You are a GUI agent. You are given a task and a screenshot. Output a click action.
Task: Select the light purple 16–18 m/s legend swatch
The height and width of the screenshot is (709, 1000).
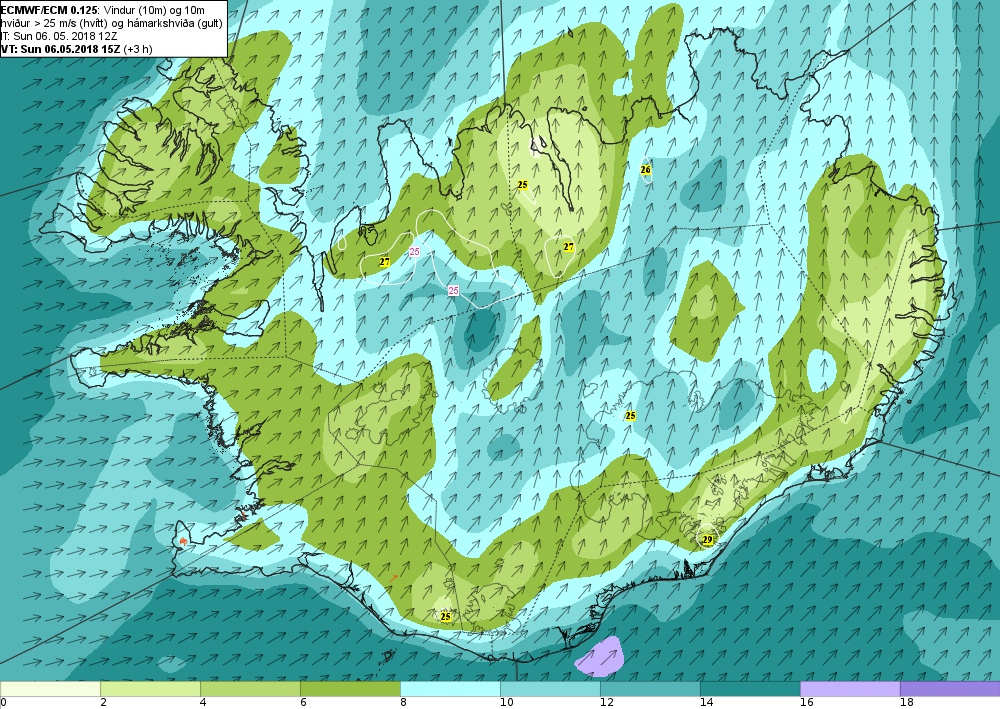850,689
